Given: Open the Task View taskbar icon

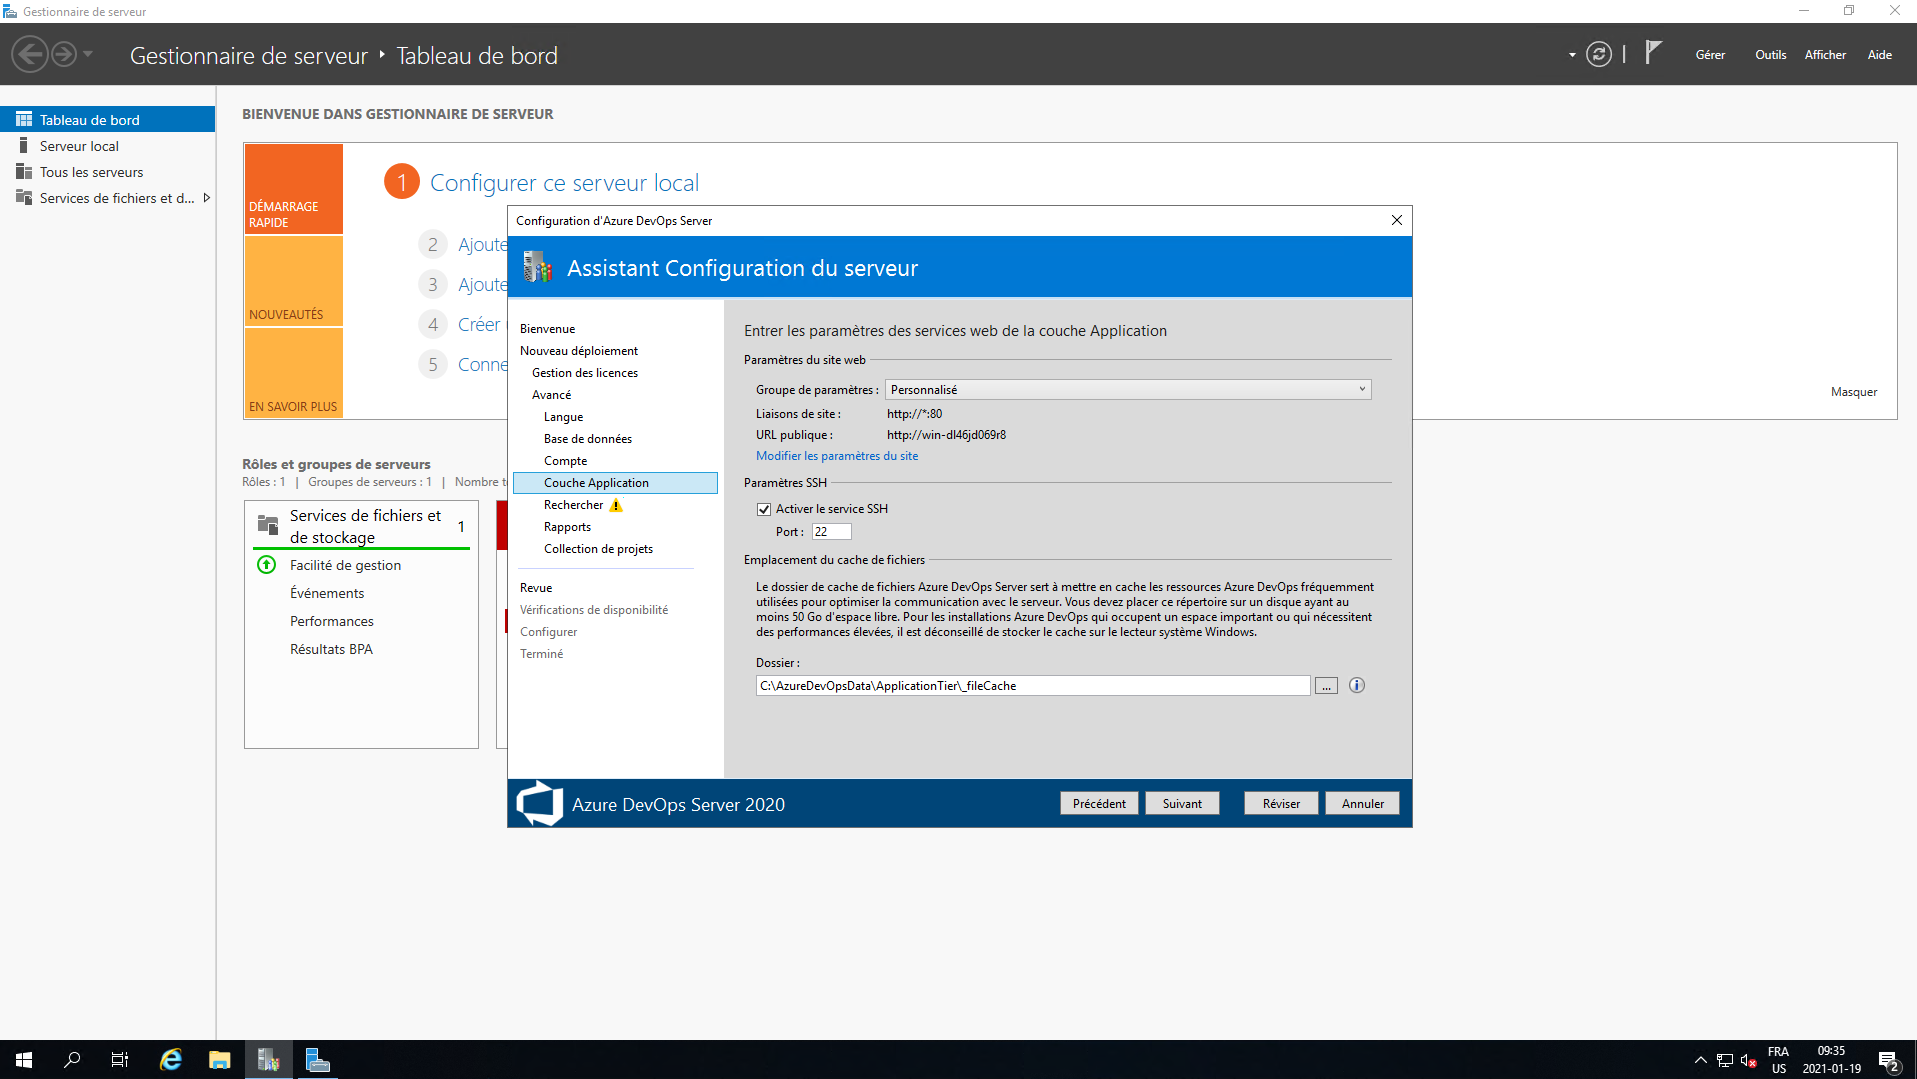Looking at the screenshot, I should pyautogui.click(x=120, y=1060).
